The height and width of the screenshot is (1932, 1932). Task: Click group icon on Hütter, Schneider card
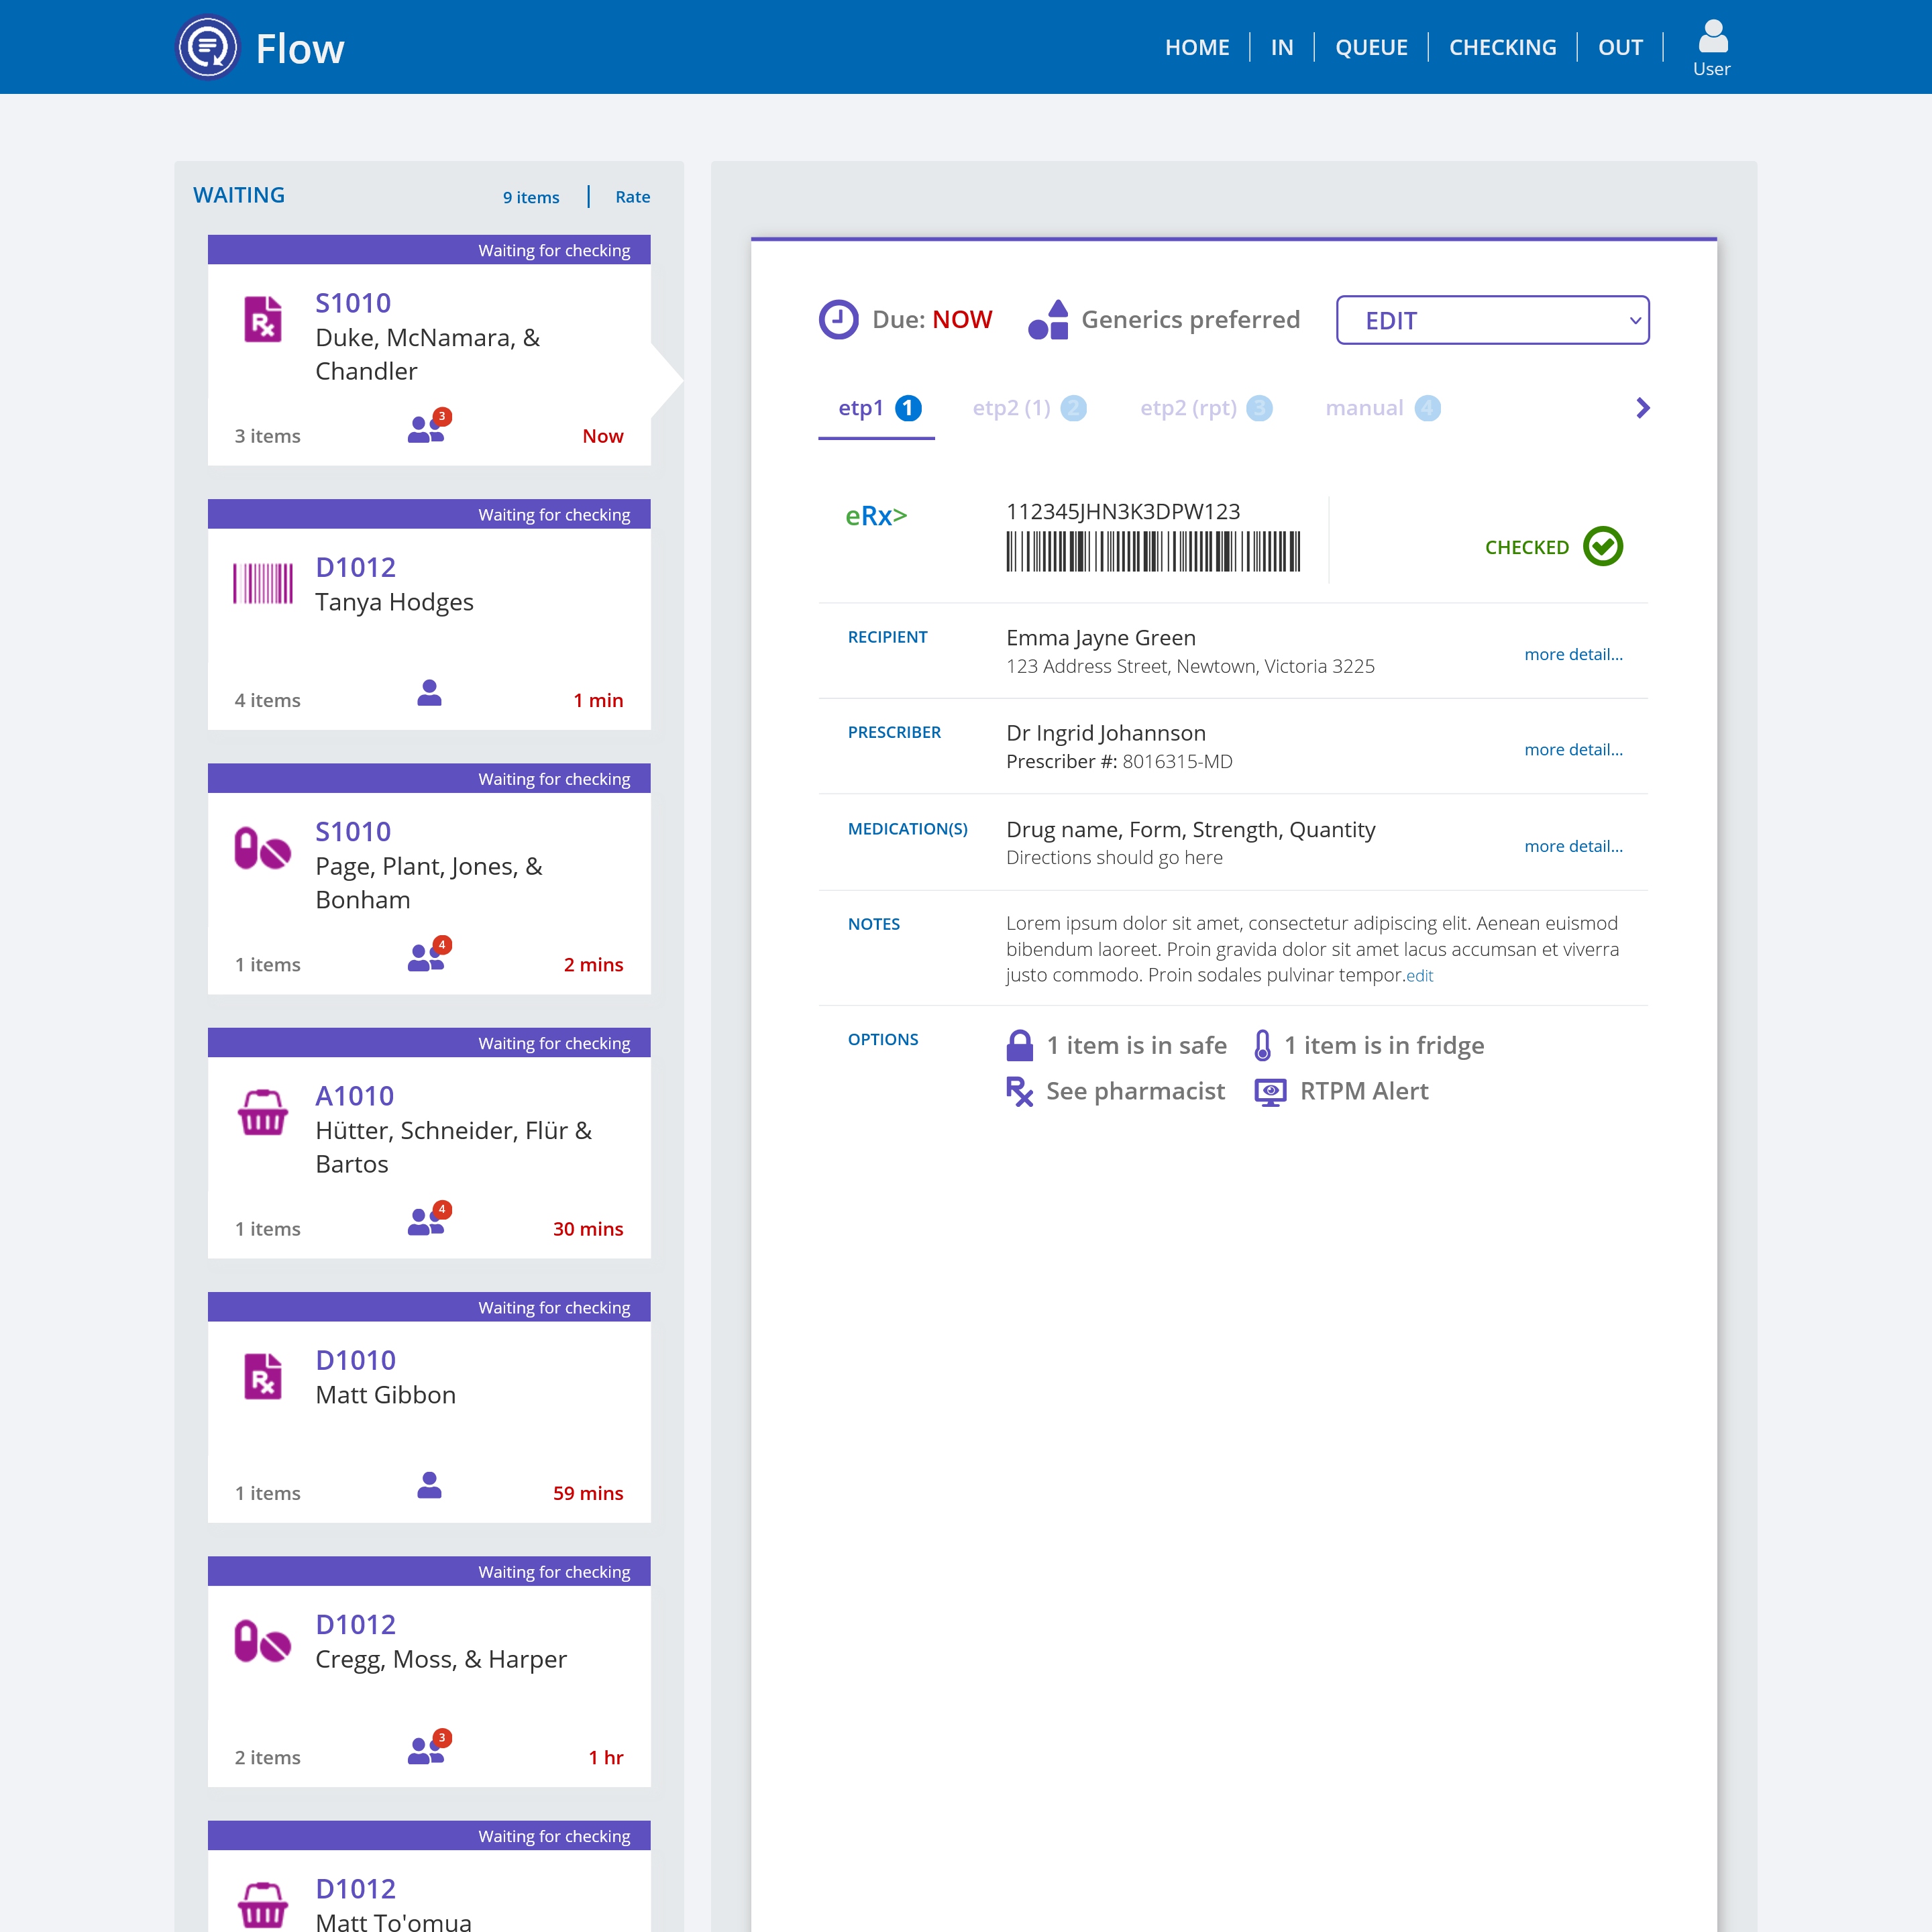tap(429, 1218)
